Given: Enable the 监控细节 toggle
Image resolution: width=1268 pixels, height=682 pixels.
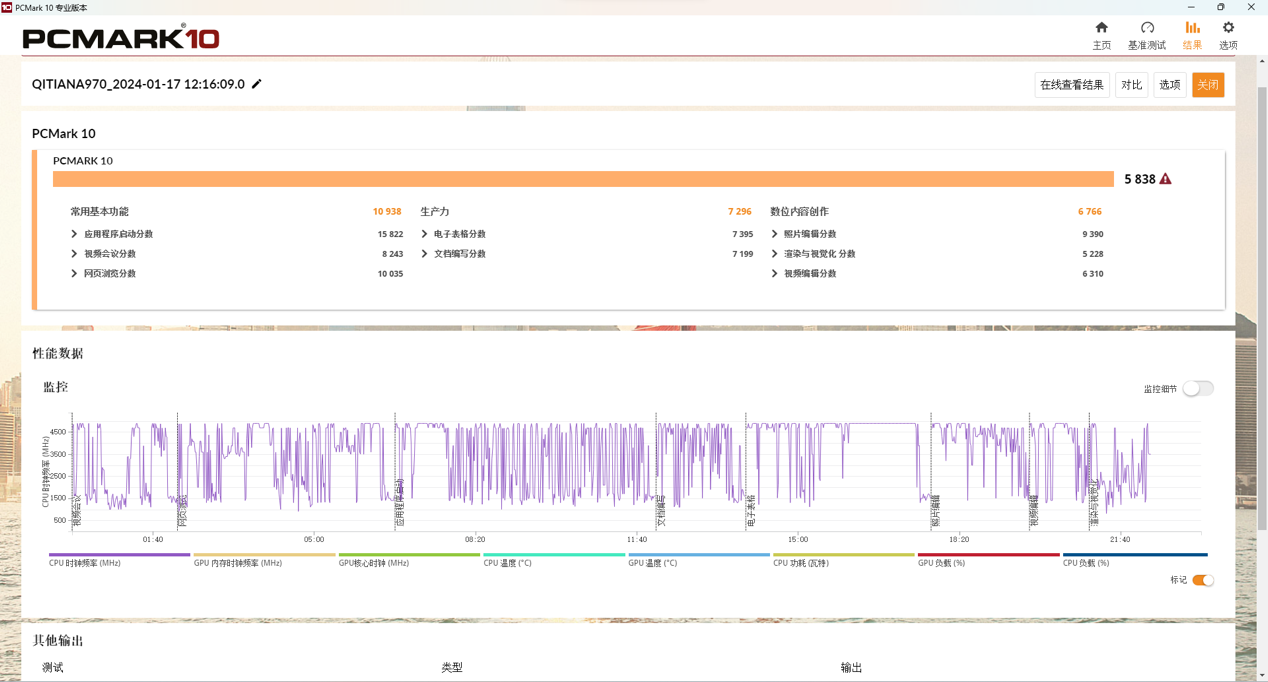Looking at the screenshot, I should click(x=1197, y=389).
